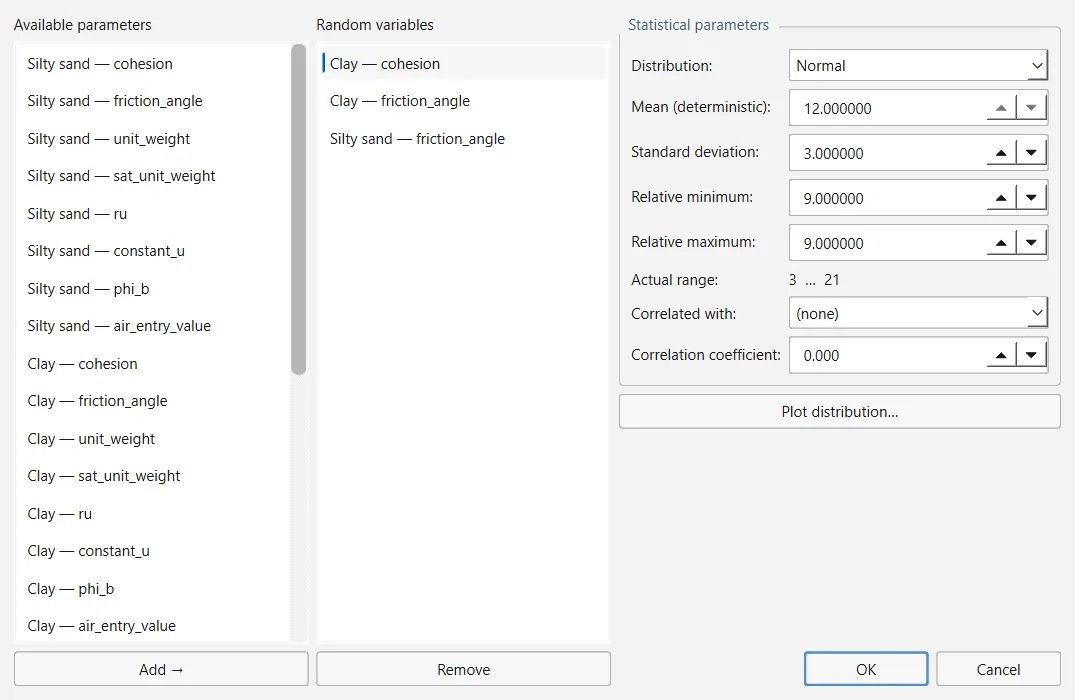
Task: Click the Mean (deterministic) down arrow
Action: (1031, 108)
